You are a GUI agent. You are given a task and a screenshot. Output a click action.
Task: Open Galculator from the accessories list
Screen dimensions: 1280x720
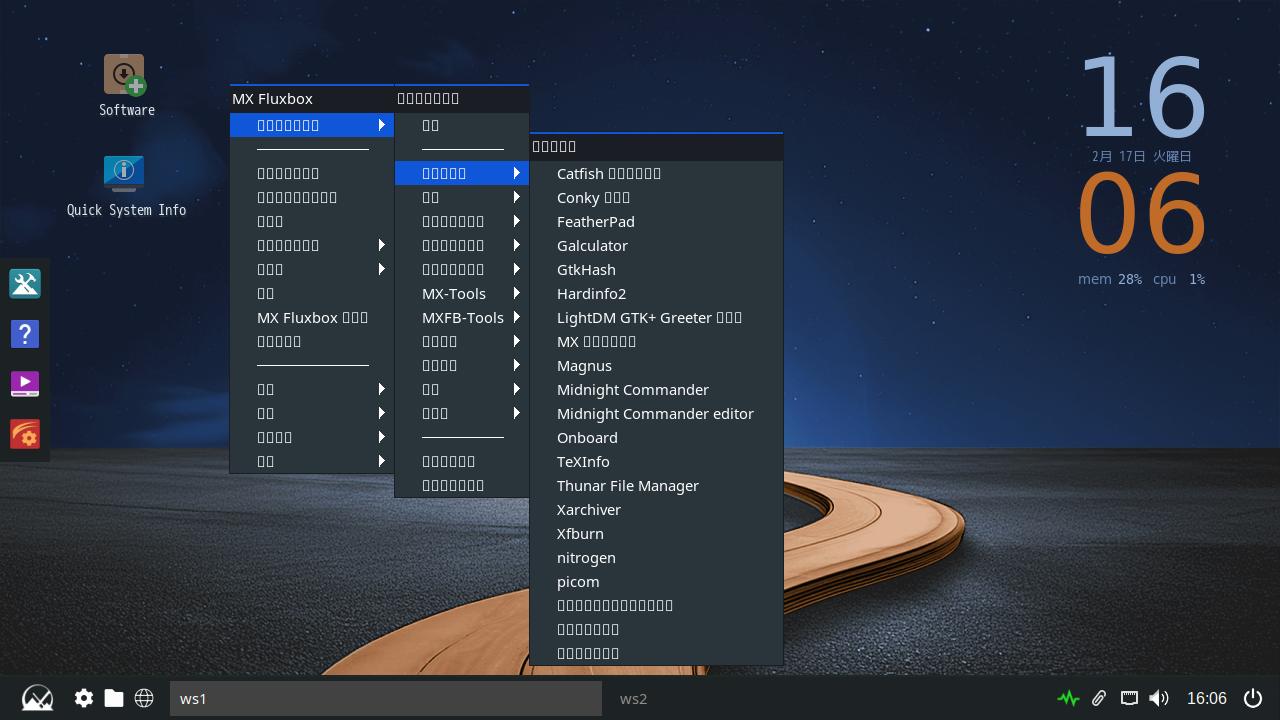point(592,245)
